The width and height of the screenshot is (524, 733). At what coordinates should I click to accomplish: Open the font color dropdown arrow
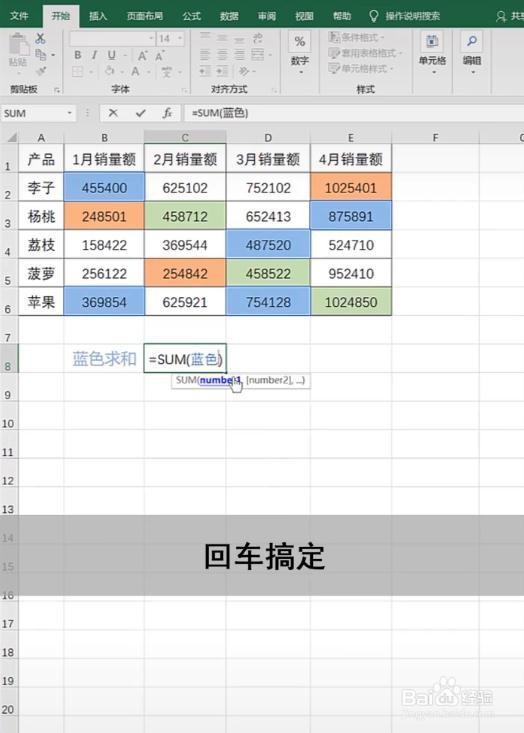(148, 72)
